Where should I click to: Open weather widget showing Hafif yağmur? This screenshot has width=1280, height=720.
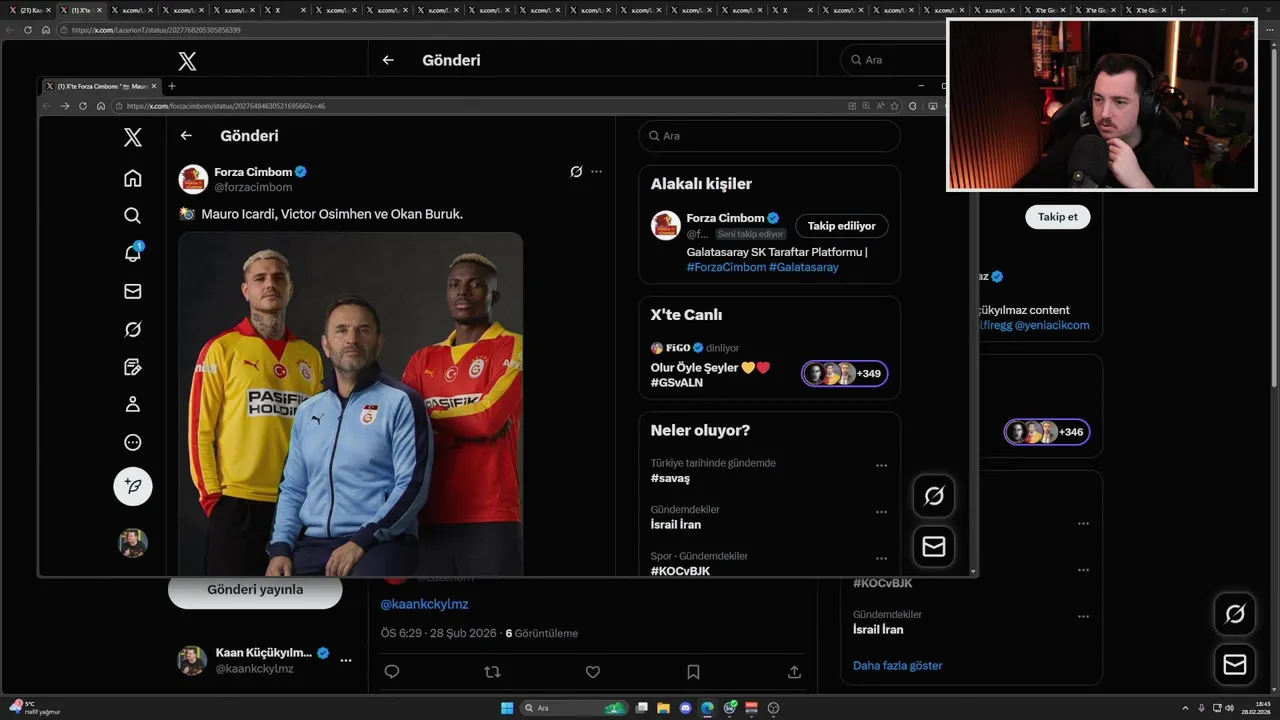35,708
